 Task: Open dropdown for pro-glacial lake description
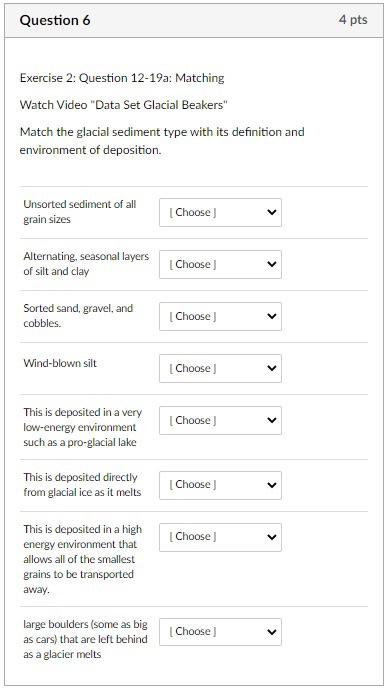click(x=220, y=420)
